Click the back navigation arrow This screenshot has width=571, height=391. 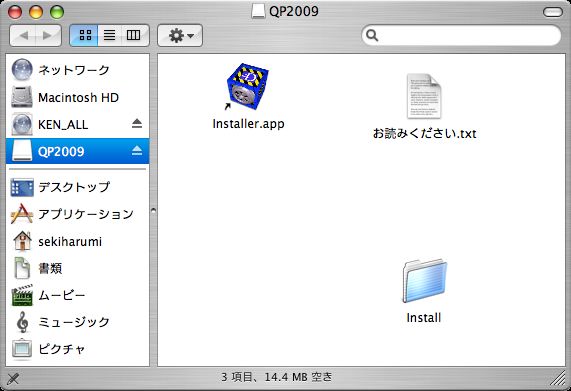click(x=23, y=35)
